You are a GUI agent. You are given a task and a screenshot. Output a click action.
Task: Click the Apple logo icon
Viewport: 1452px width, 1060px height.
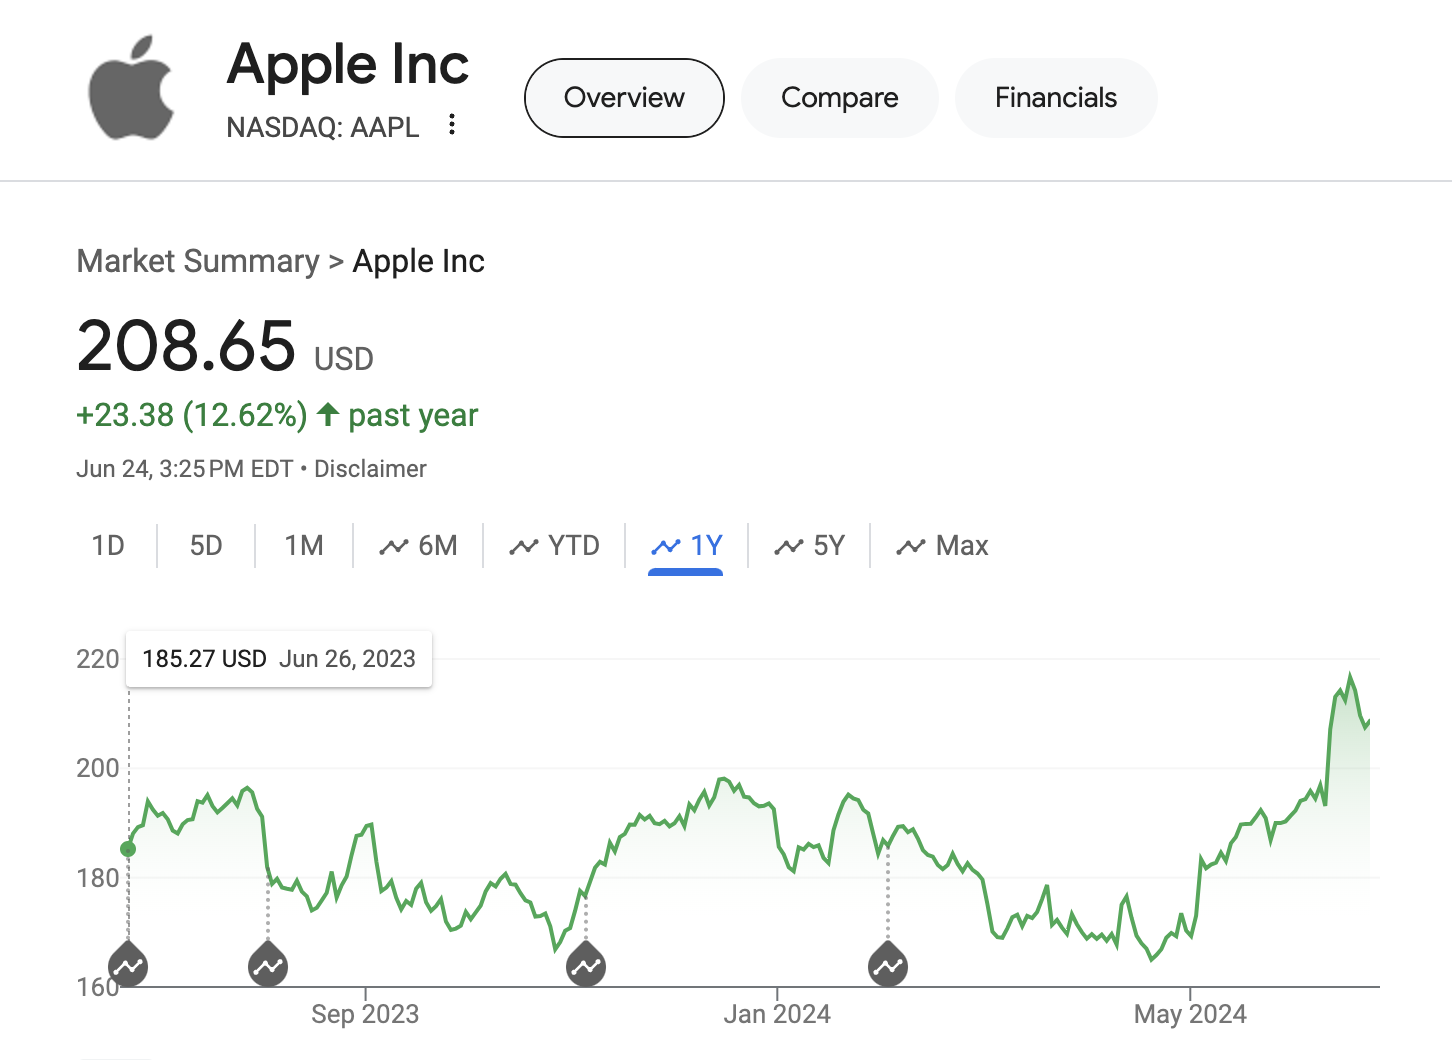[131, 88]
